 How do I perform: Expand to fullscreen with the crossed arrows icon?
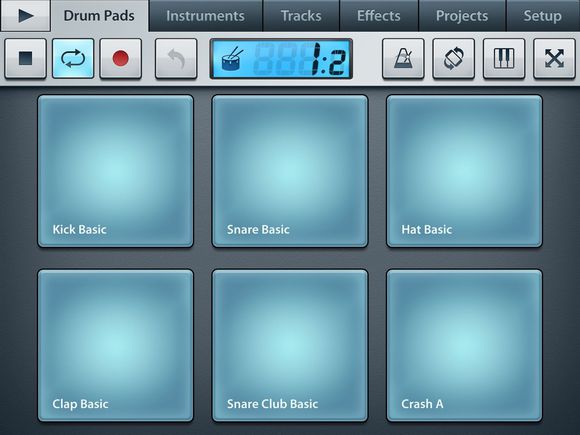554,58
